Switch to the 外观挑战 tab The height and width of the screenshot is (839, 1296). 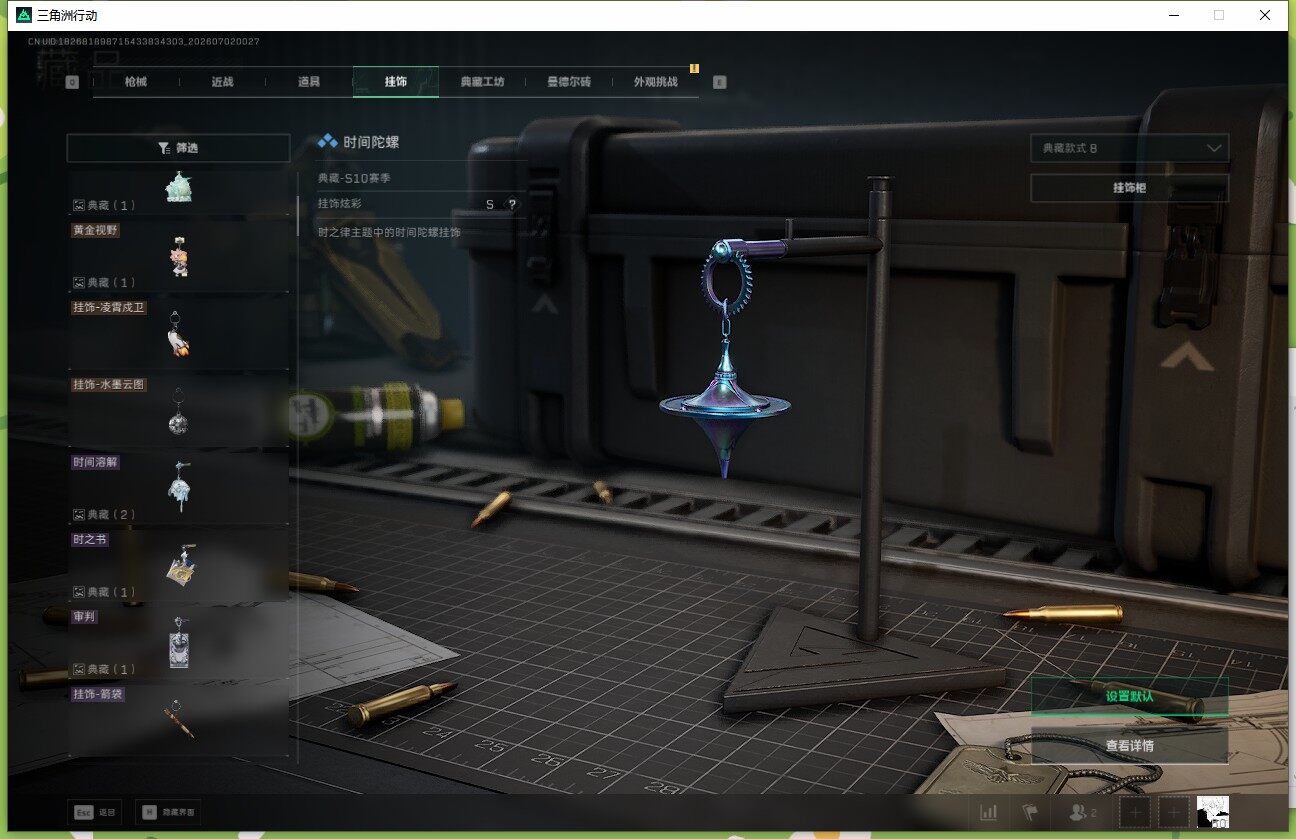(656, 82)
